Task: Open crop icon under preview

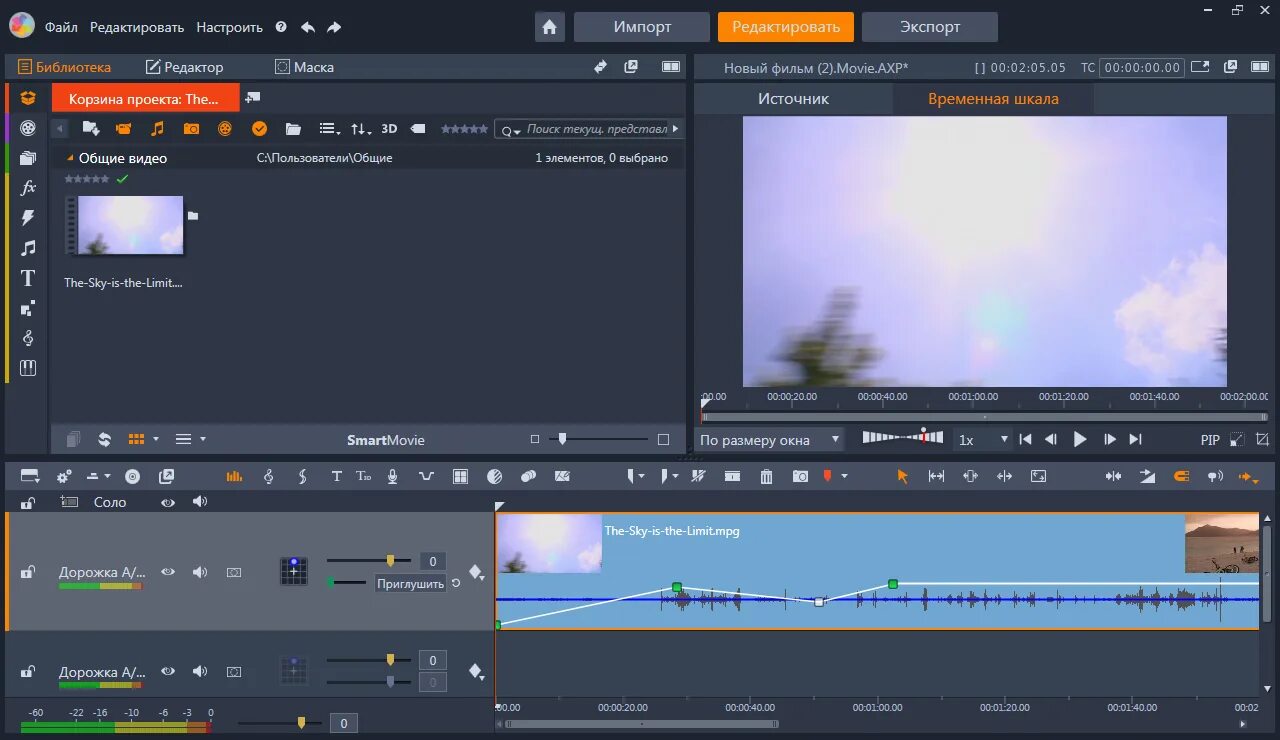Action: (1262, 439)
